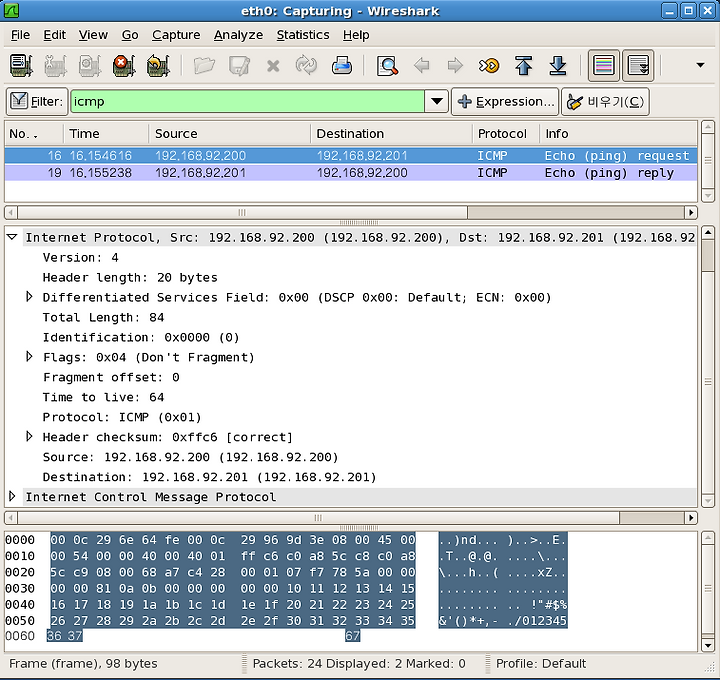The height and width of the screenshot is (680, 720).
Task: Open the File menu
Action: [20, 35]
